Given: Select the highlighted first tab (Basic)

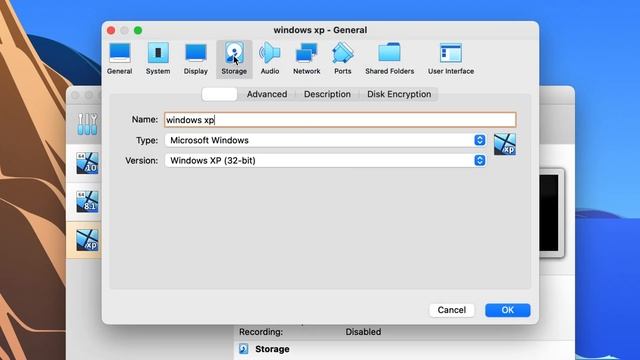Looking at the screenshot, I should 220,94.
